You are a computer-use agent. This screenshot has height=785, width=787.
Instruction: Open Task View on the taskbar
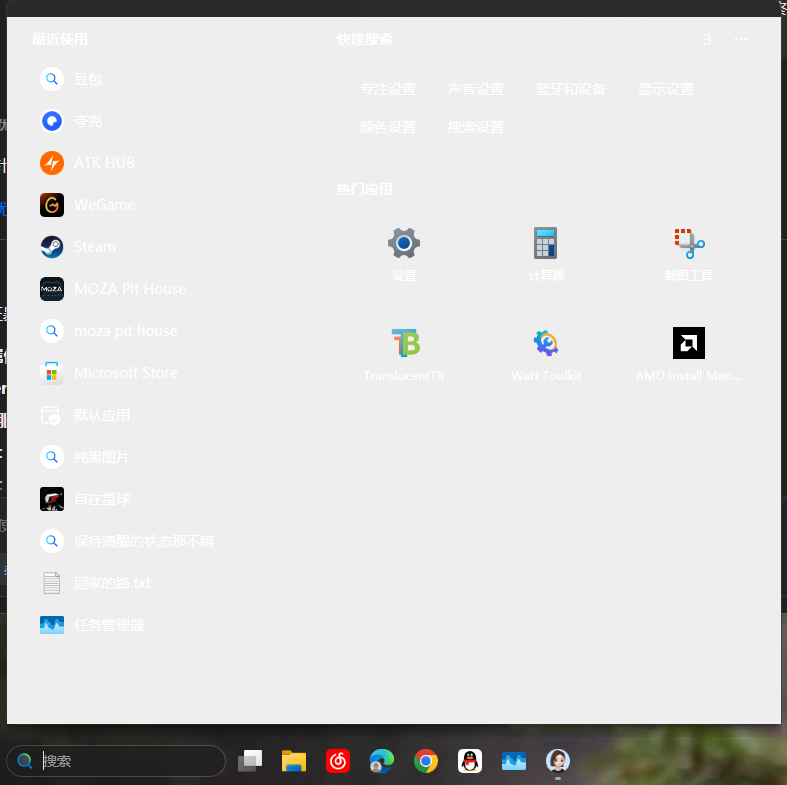pyautogui.click(x=250, y=761)
